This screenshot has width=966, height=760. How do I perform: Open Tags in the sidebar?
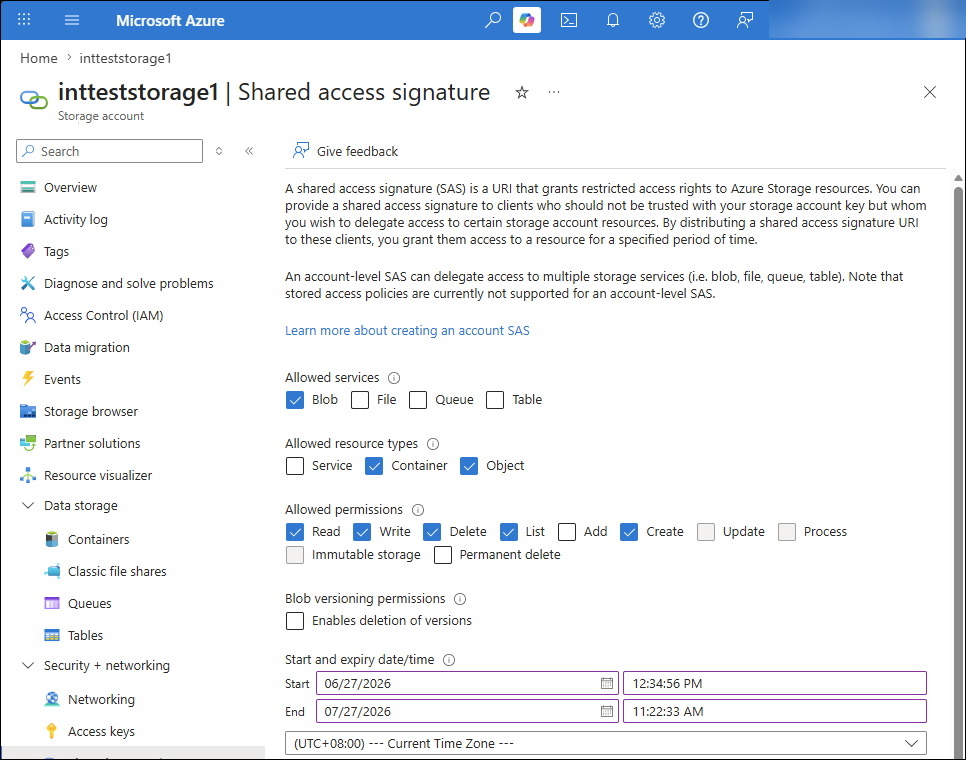tap(56, 251)
